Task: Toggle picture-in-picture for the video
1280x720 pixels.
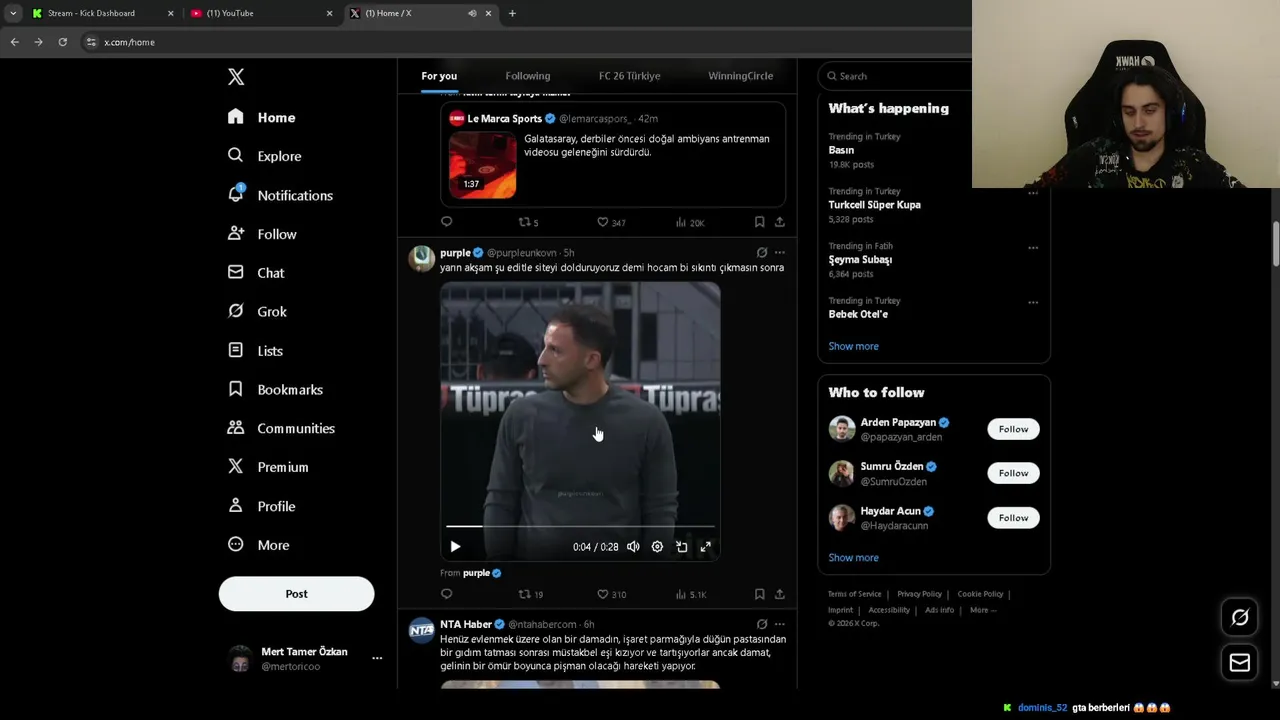Action: pyautogui.click(x=681, y=547)
